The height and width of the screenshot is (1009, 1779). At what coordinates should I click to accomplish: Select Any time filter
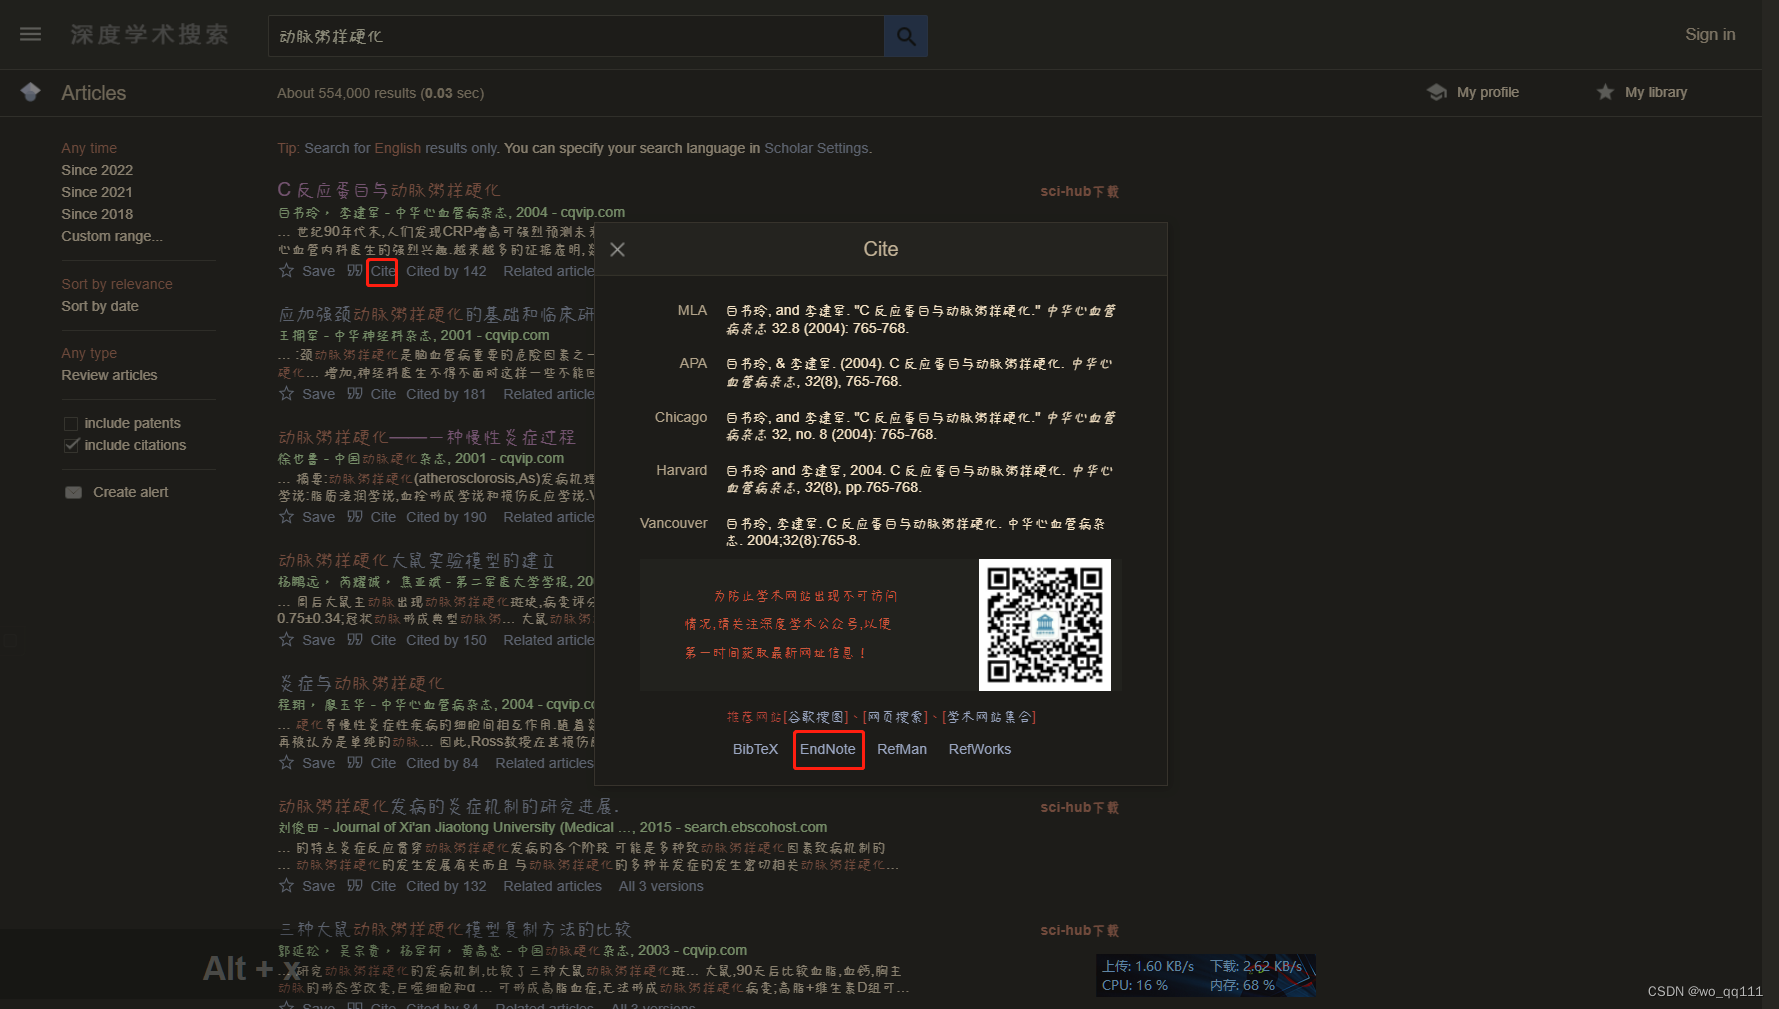[x=89, y=148]
